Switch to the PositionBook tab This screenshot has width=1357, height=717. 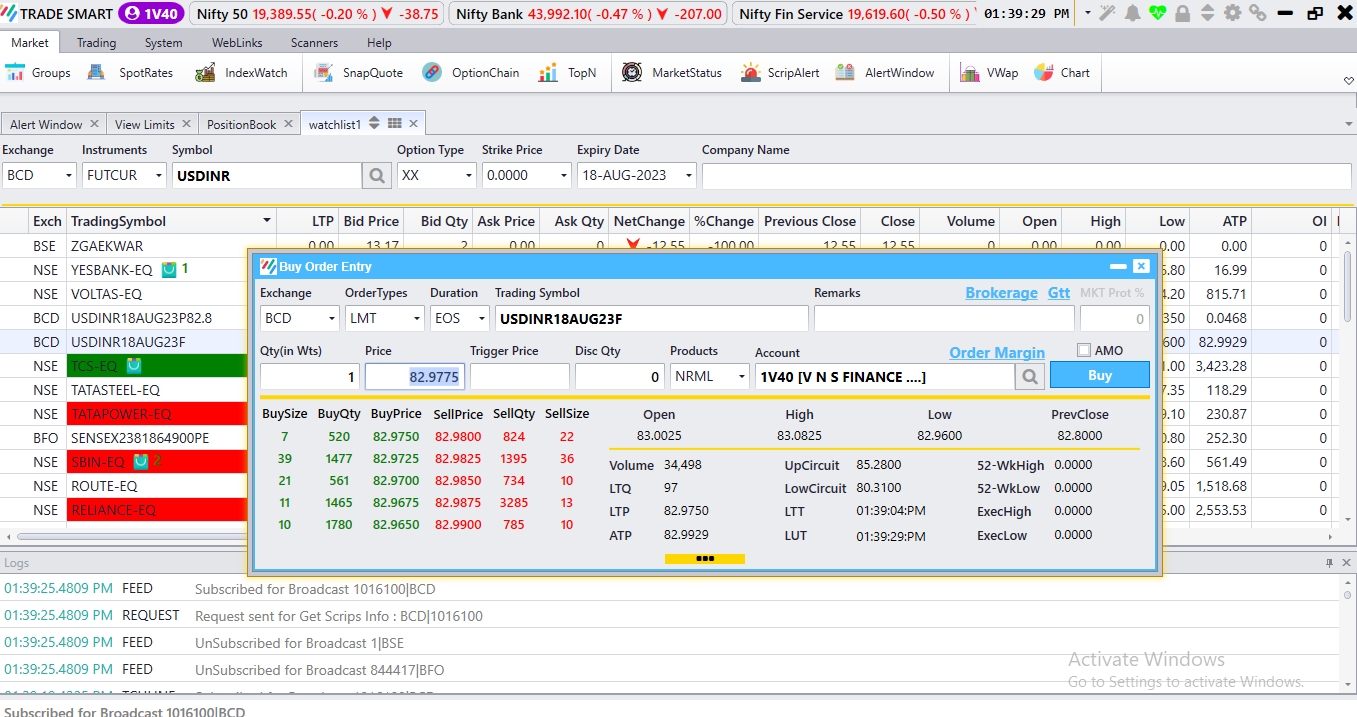point(241,124)
